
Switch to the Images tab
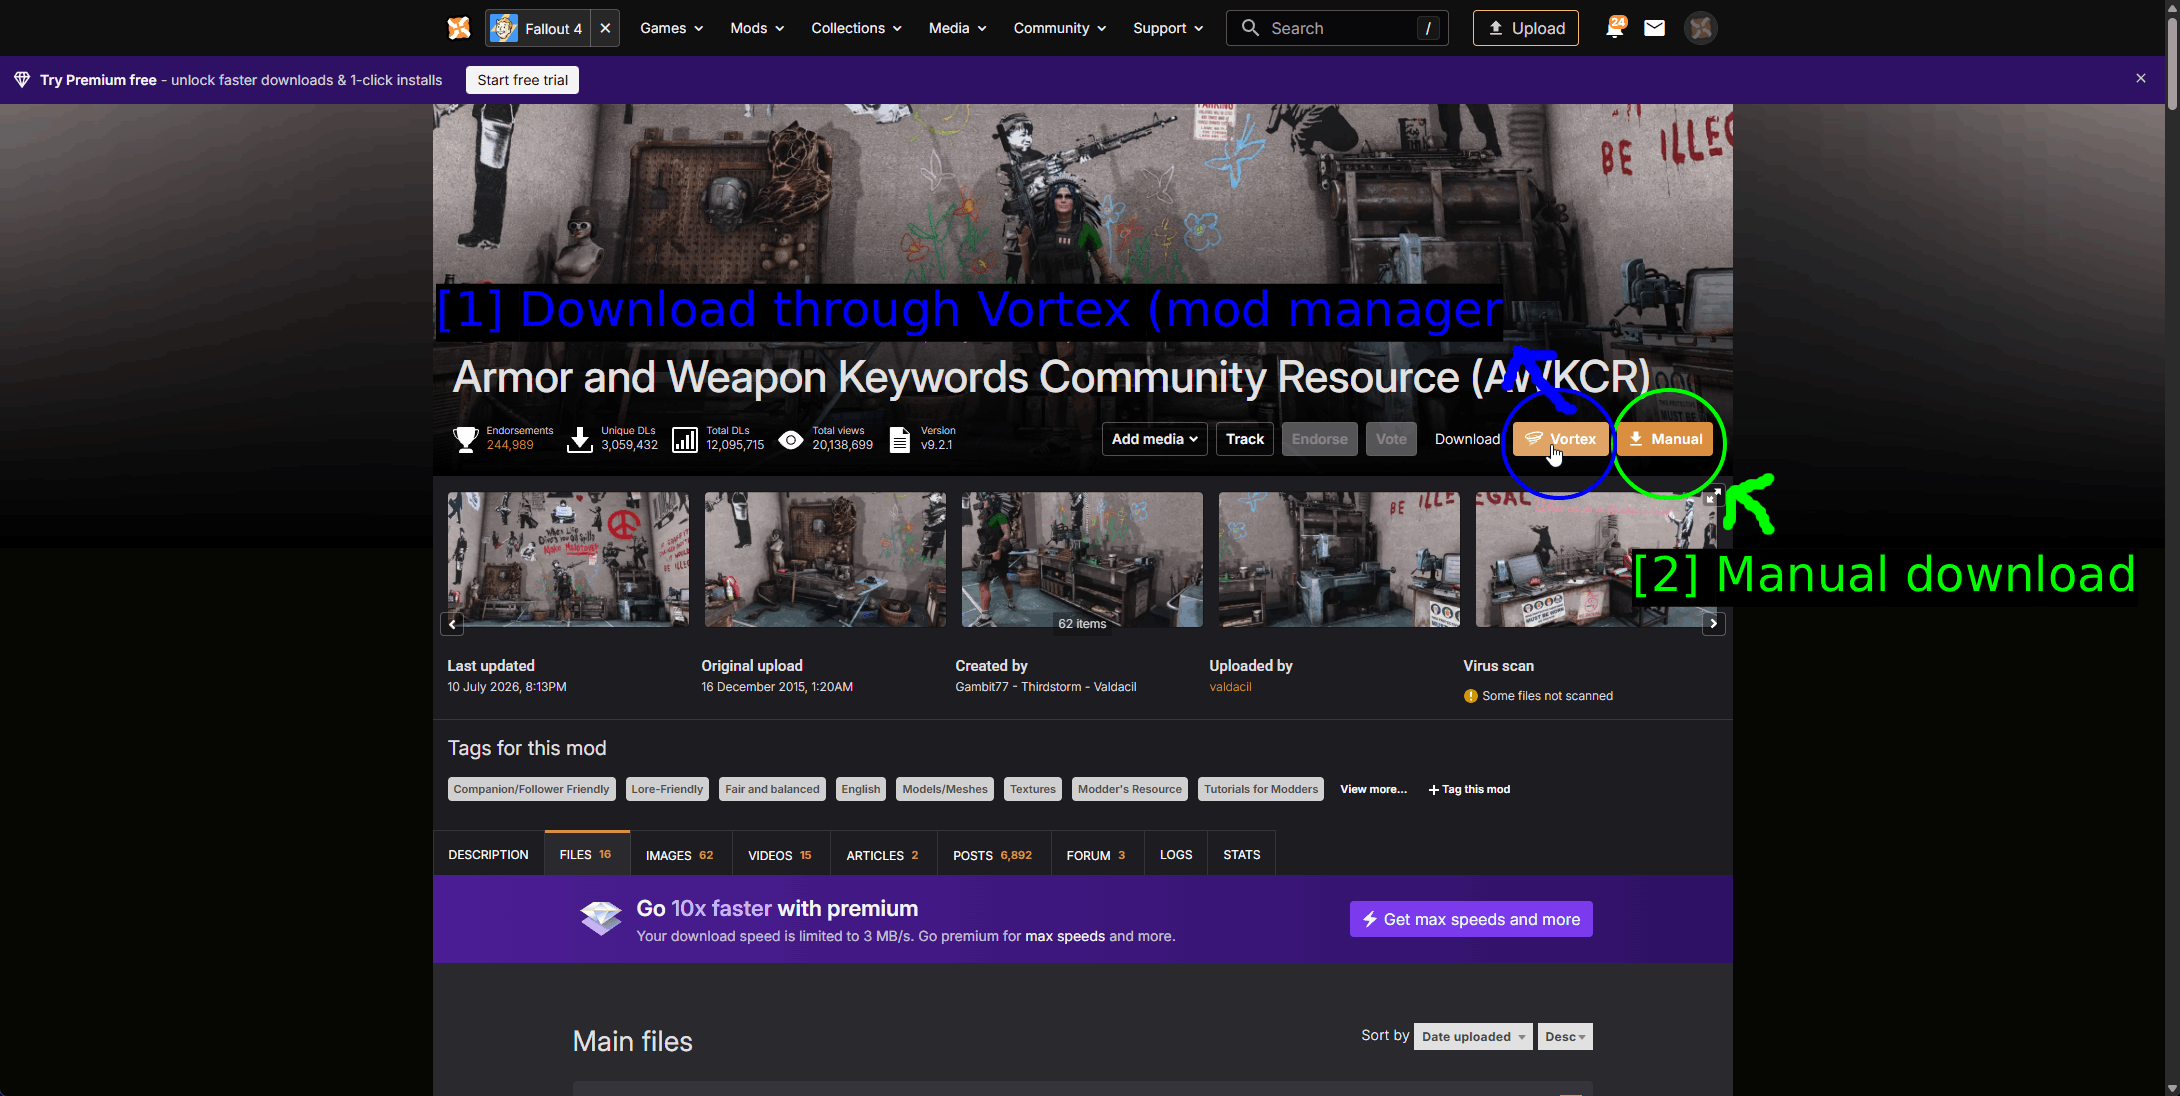pos(680,855)
